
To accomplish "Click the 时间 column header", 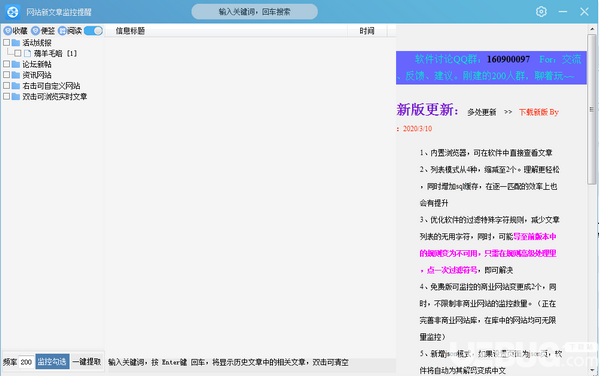I will tap(367, 31).
